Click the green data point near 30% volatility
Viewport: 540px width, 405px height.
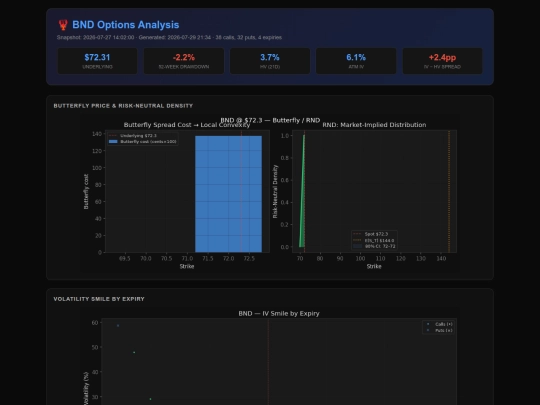[150, 399]
